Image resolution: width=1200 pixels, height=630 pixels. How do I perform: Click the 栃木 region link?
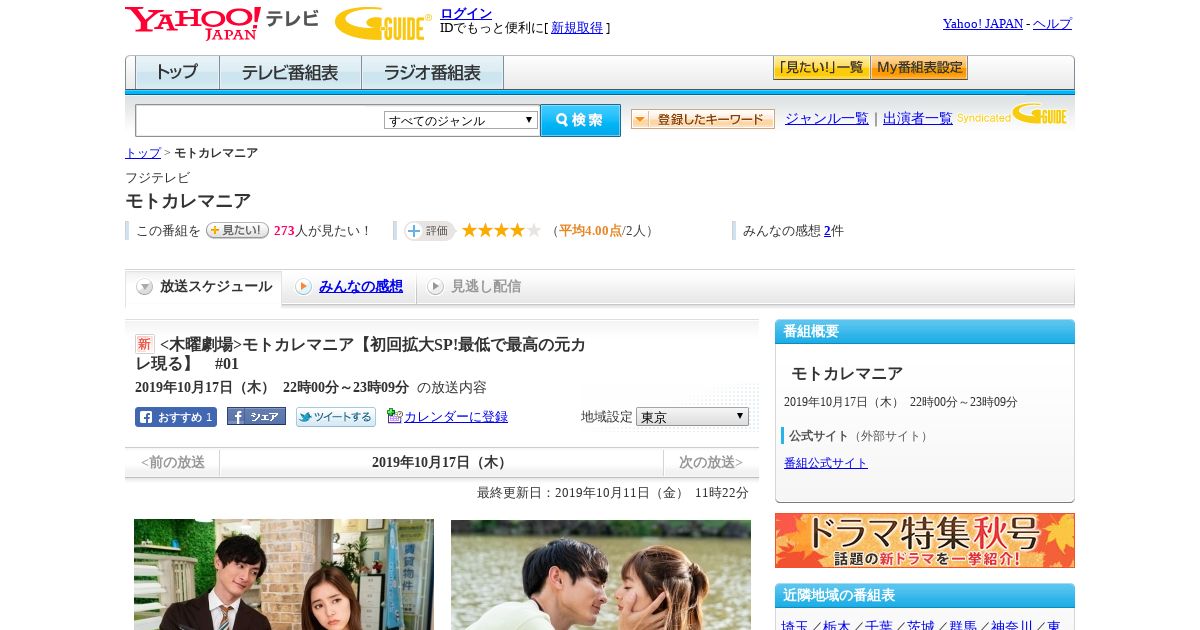click(x=837, y=625)
